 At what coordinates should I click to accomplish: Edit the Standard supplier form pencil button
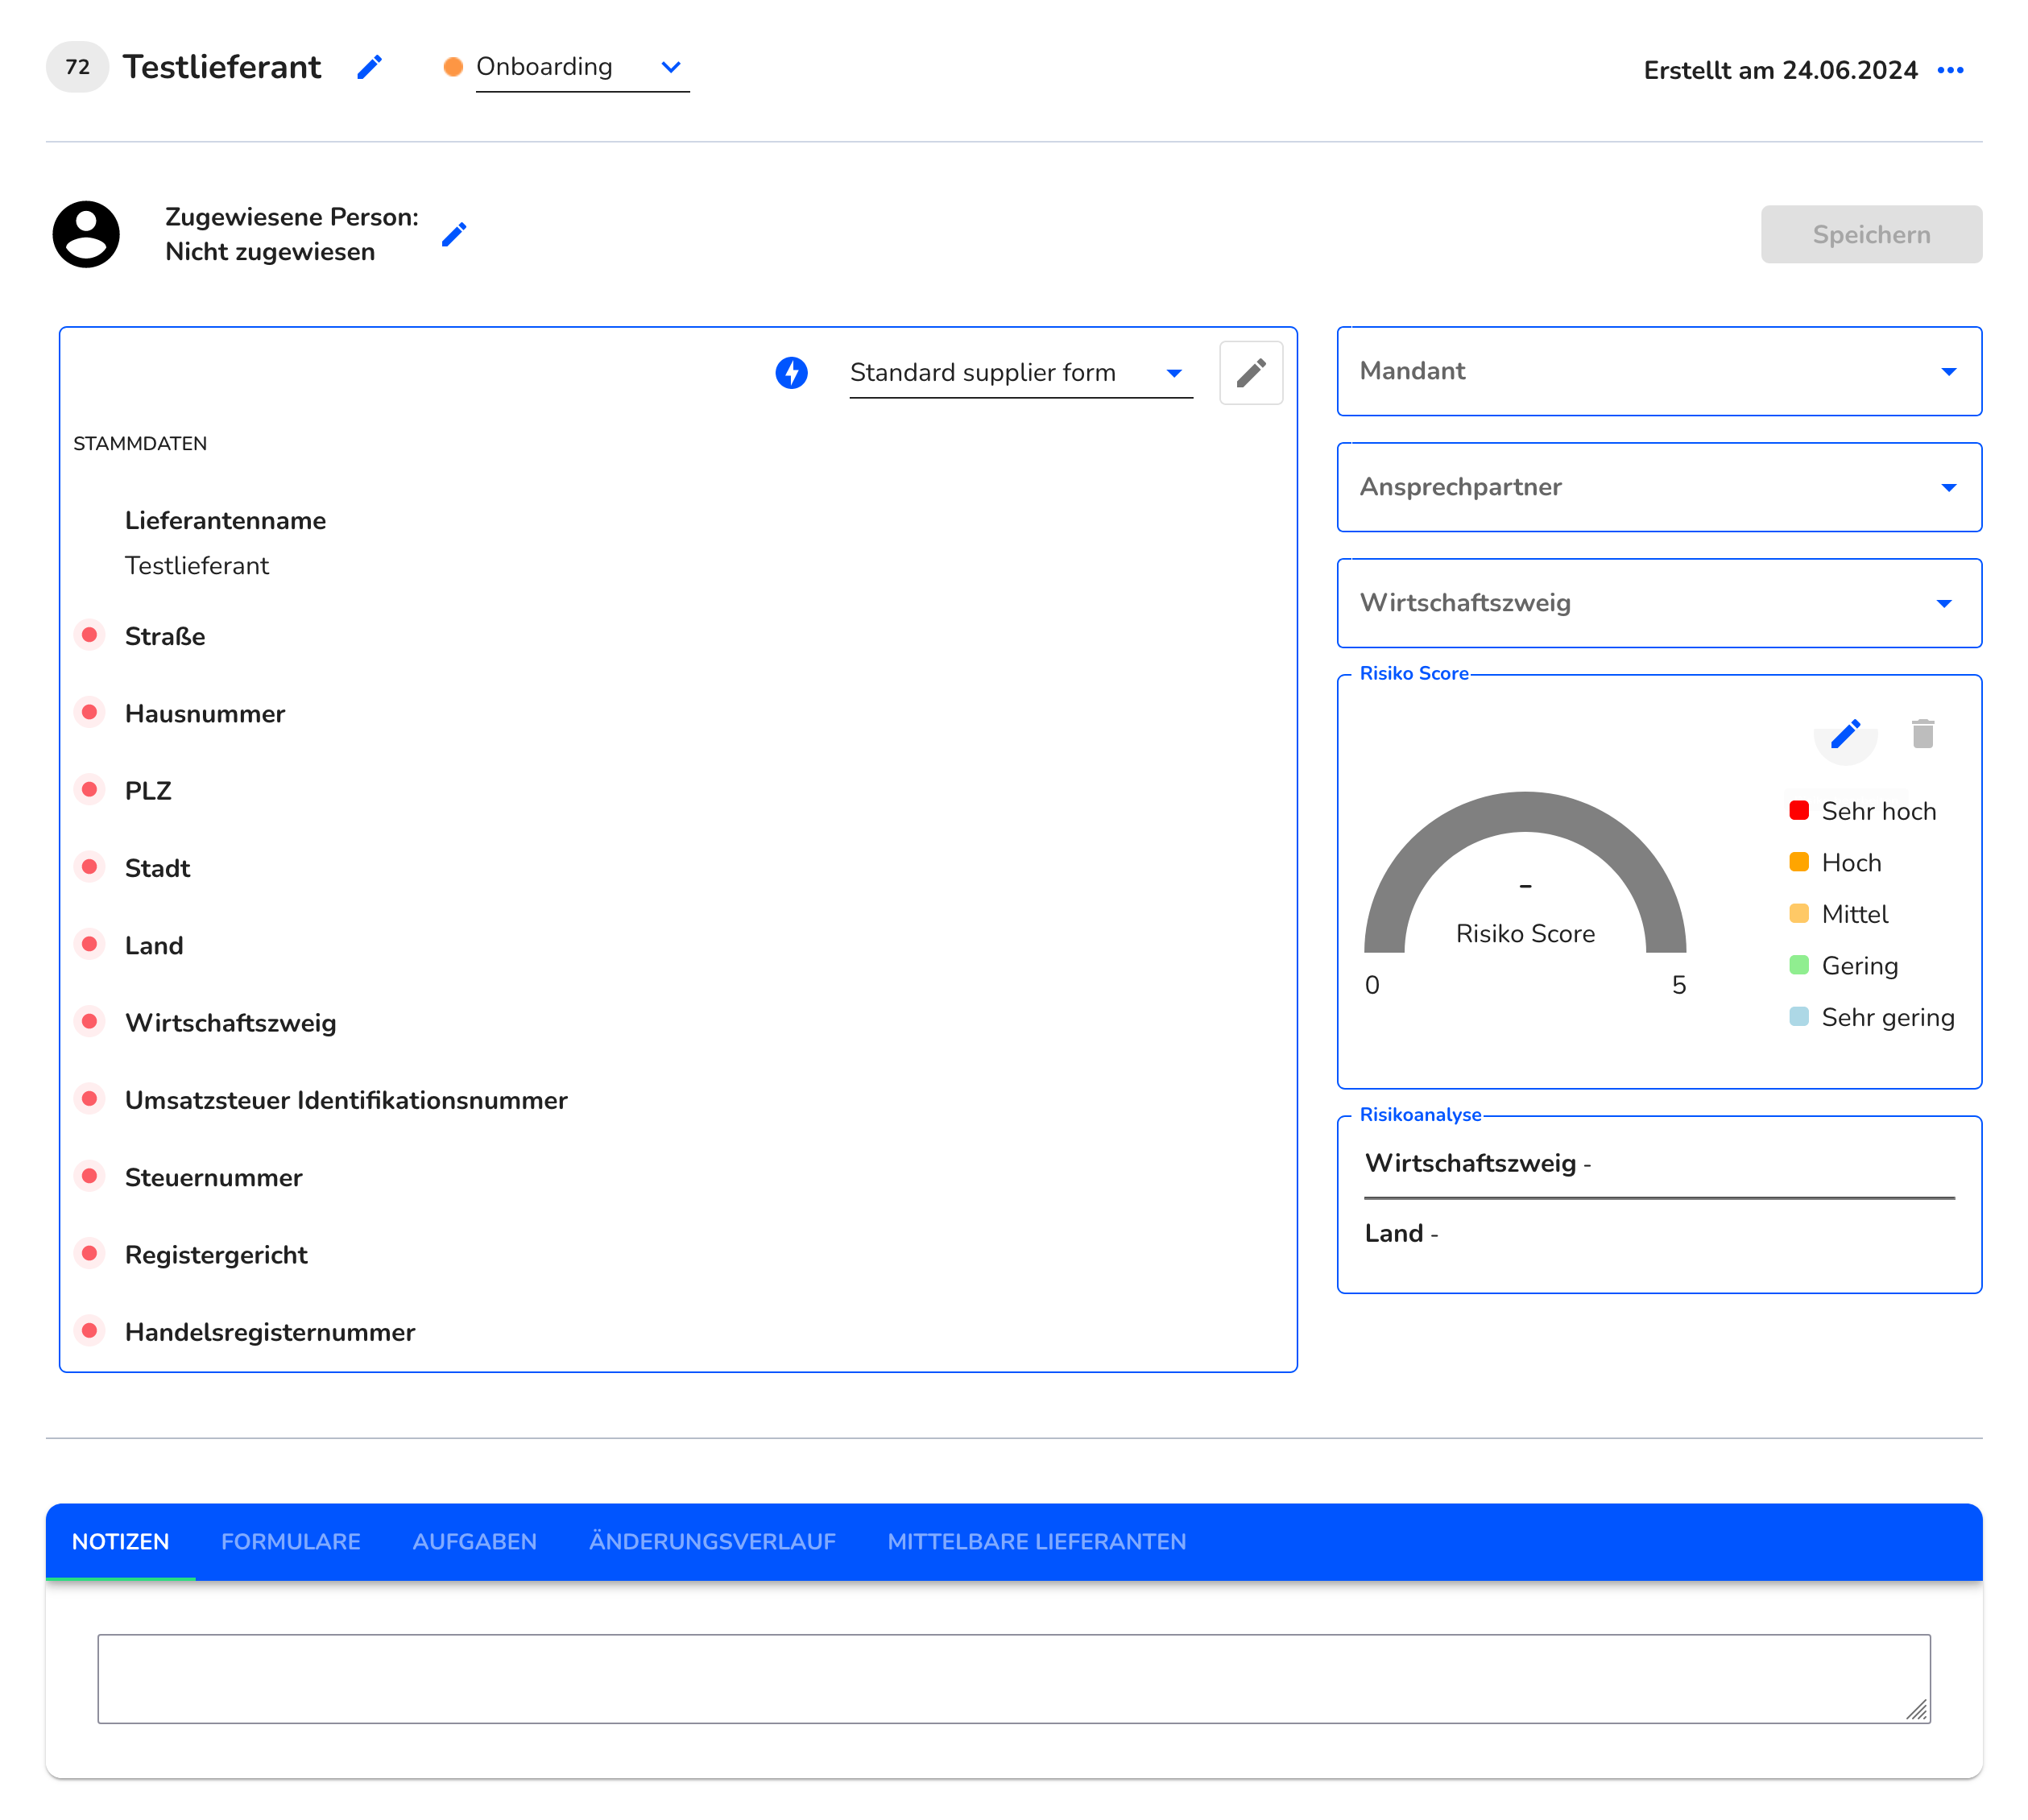1251,373
